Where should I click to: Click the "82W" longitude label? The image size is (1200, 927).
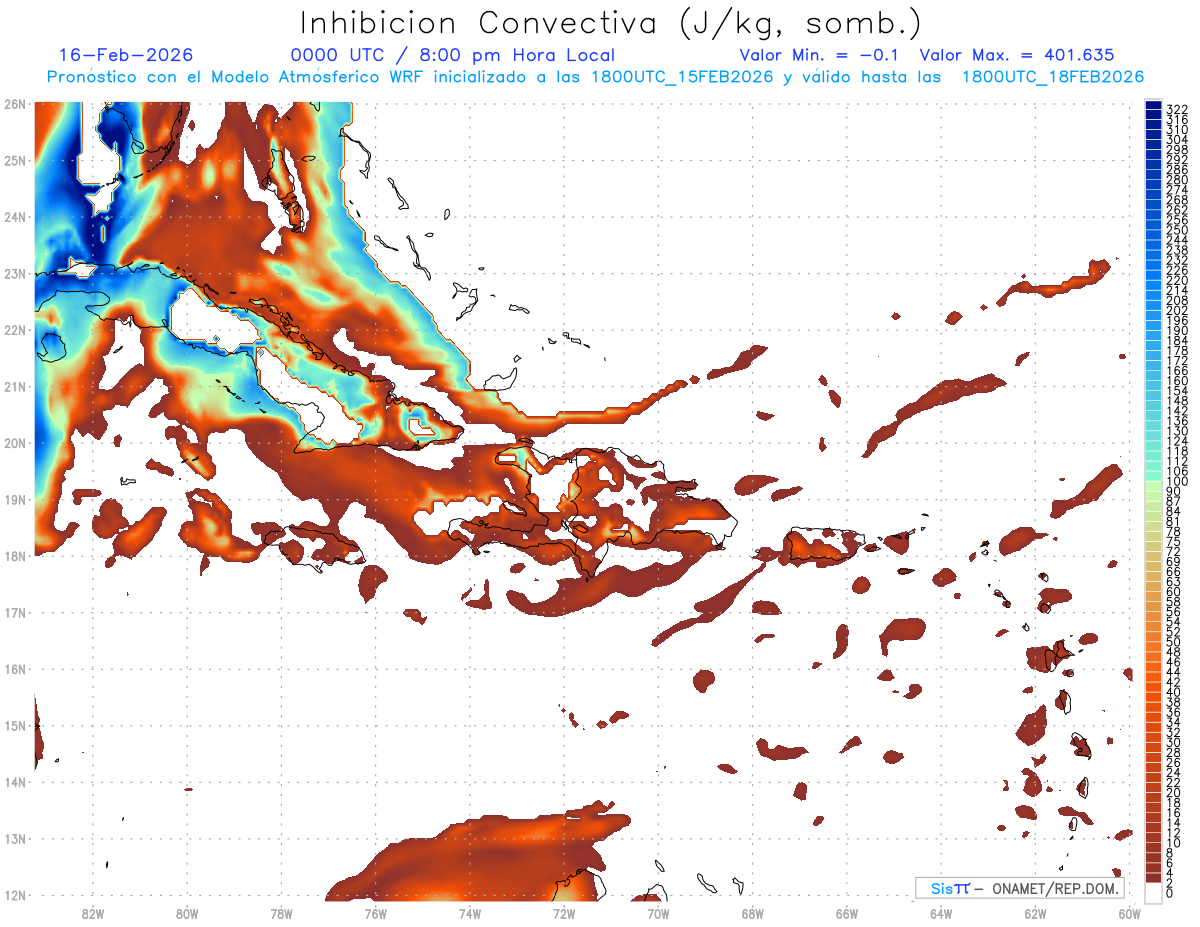click(x=93, y=913)
